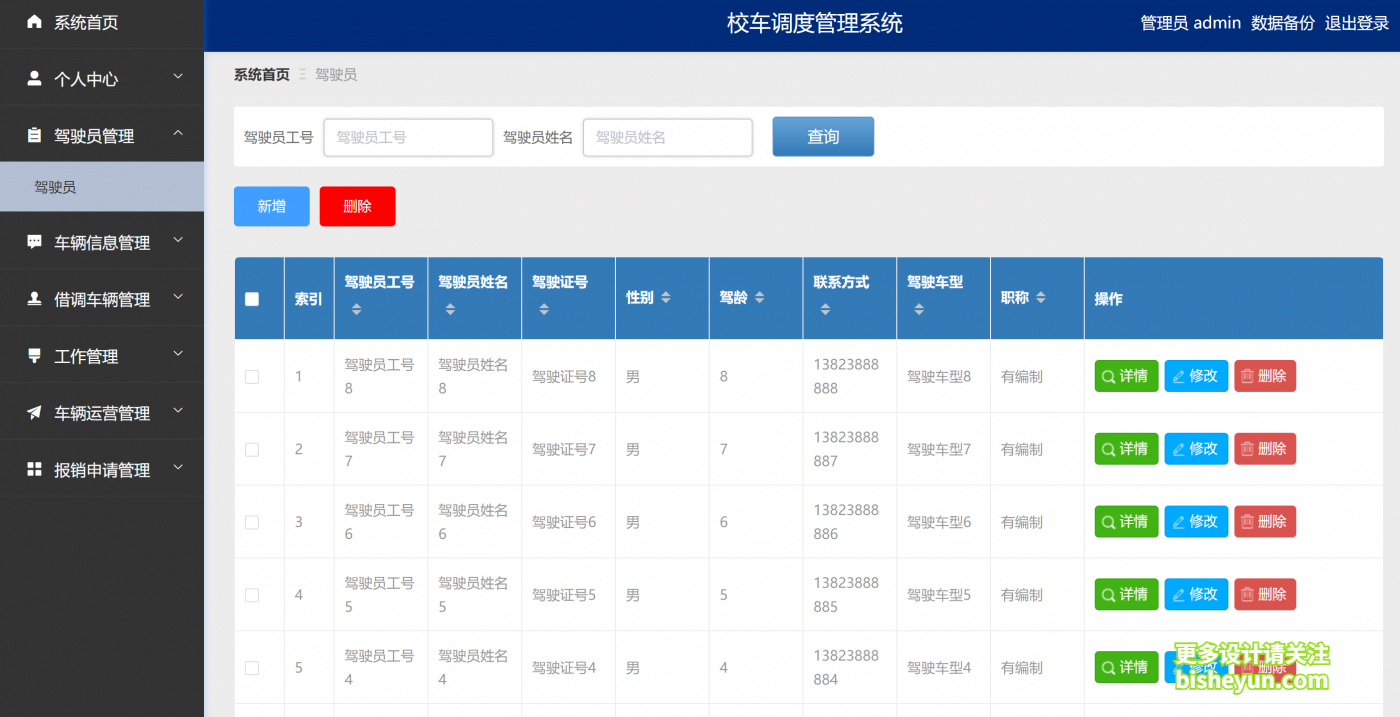This screenshot has width=1400, height=717.
Task: Check the checkbox for row 1
Action: [x=252, y=376]
